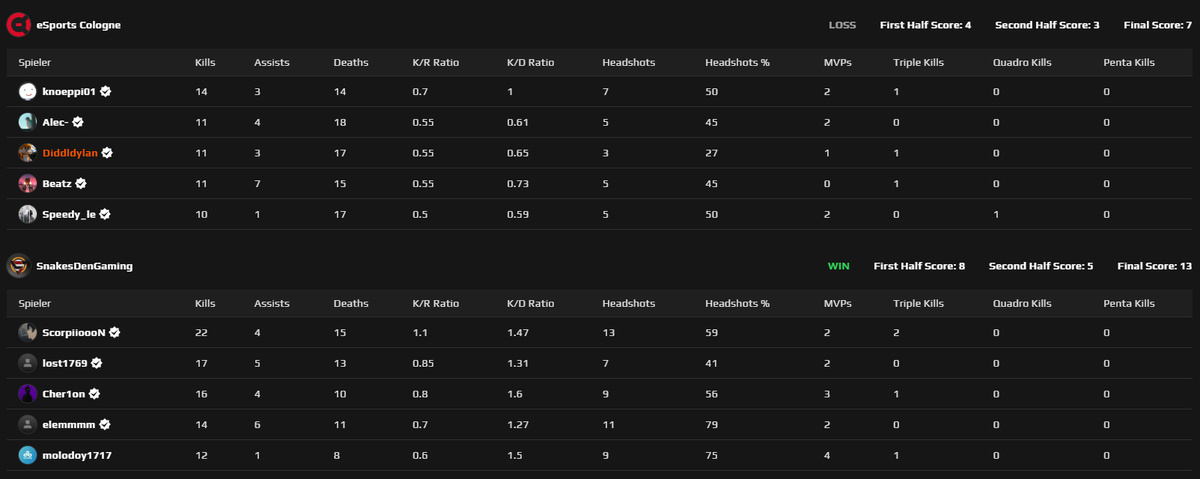The image size is (1200, 479).
Task: Click SnakesDenGaming Final Score: 13 text
Action: click(1155, 266)
